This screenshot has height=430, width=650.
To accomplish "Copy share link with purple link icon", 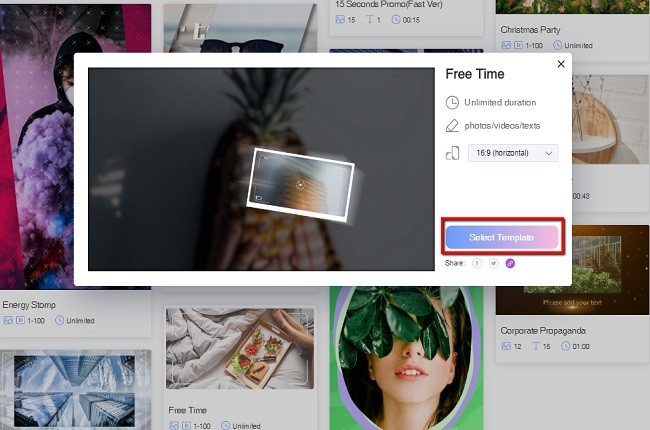I will point(510,263).
